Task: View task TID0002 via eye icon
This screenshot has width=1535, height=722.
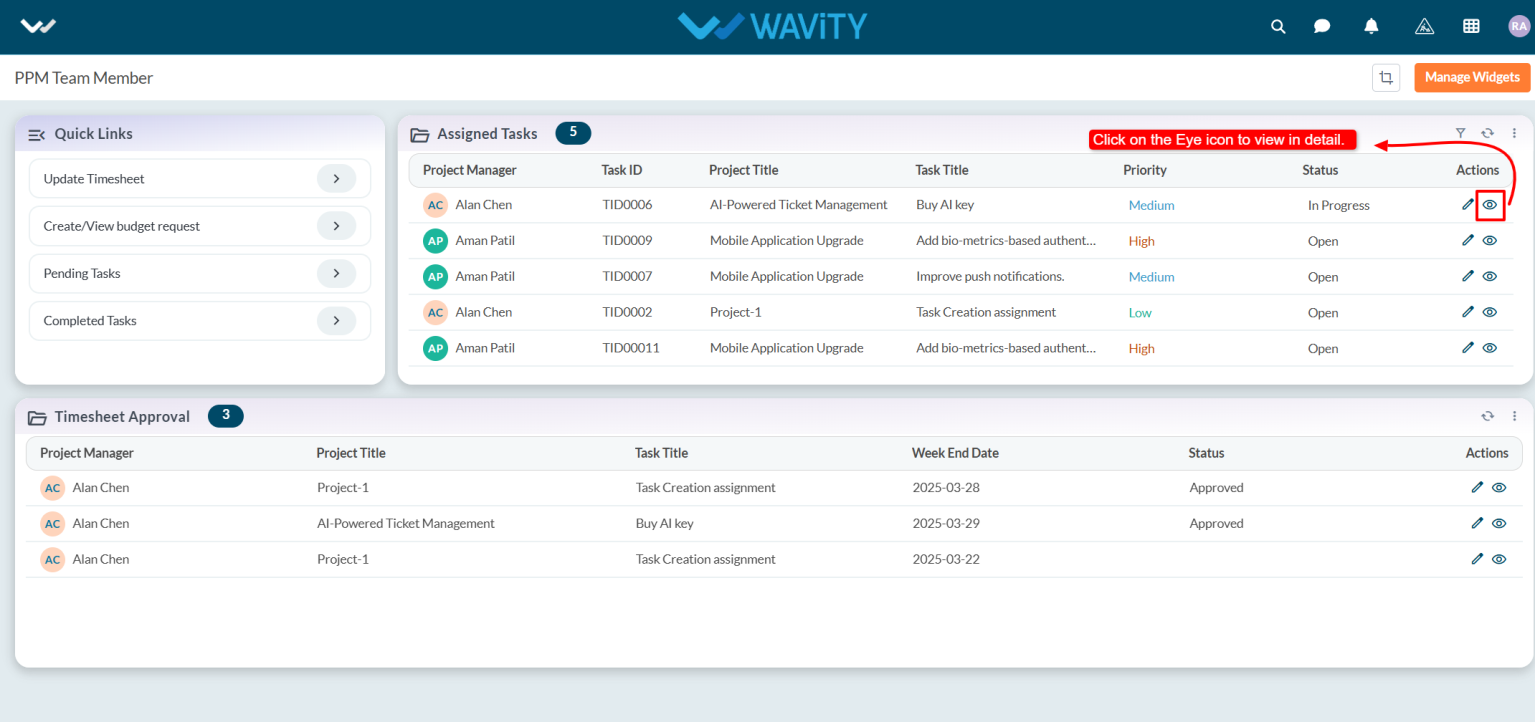Action: click(x=1490, y=312)
